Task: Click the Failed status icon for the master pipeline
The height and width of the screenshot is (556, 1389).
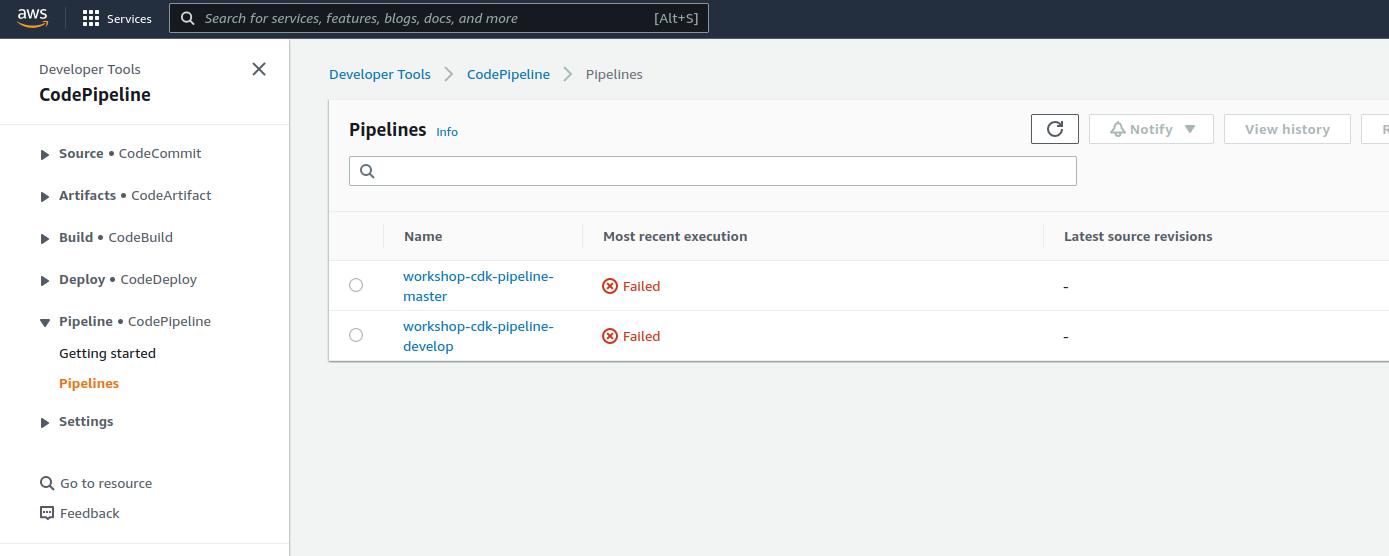Action: tap(610, 286)
